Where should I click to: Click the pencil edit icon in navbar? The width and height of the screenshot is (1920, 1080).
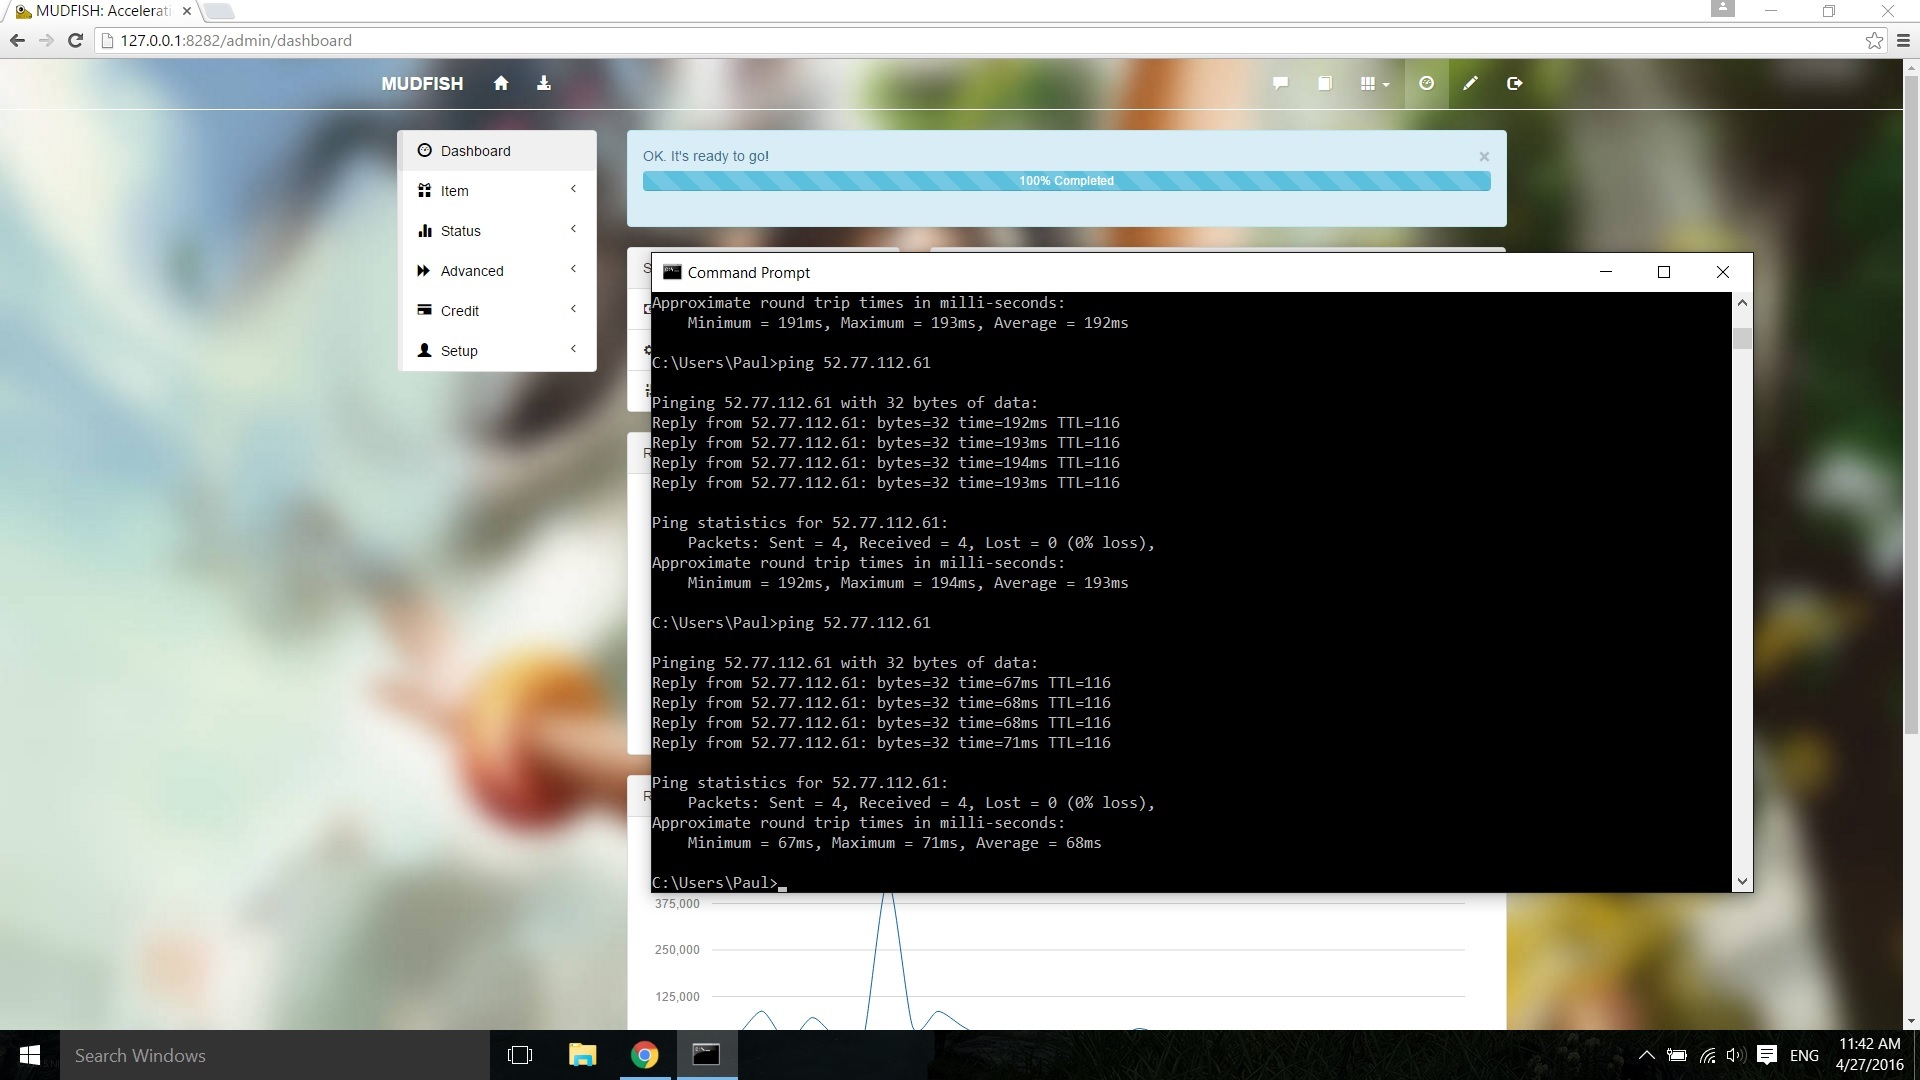point(1470,84)
